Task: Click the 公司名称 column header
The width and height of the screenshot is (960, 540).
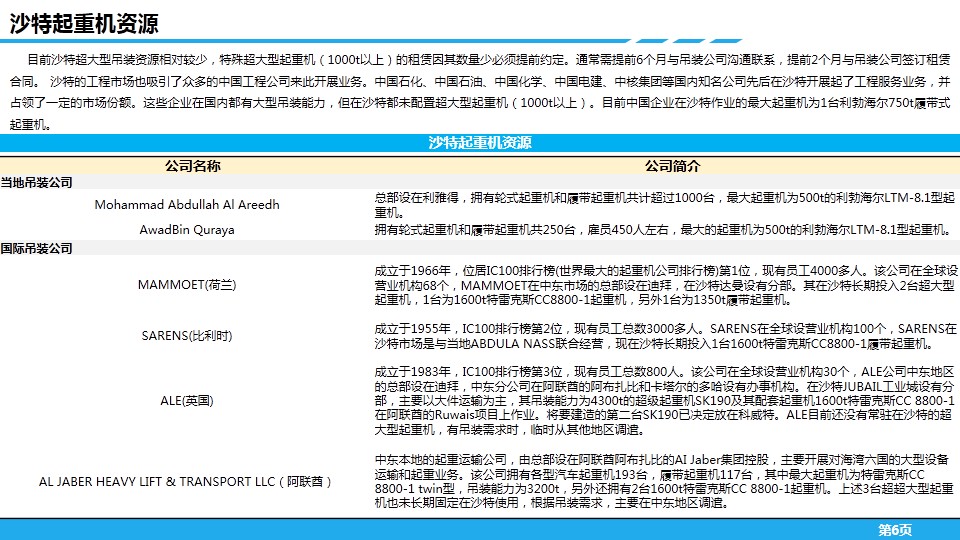Action: pos(192,166)
